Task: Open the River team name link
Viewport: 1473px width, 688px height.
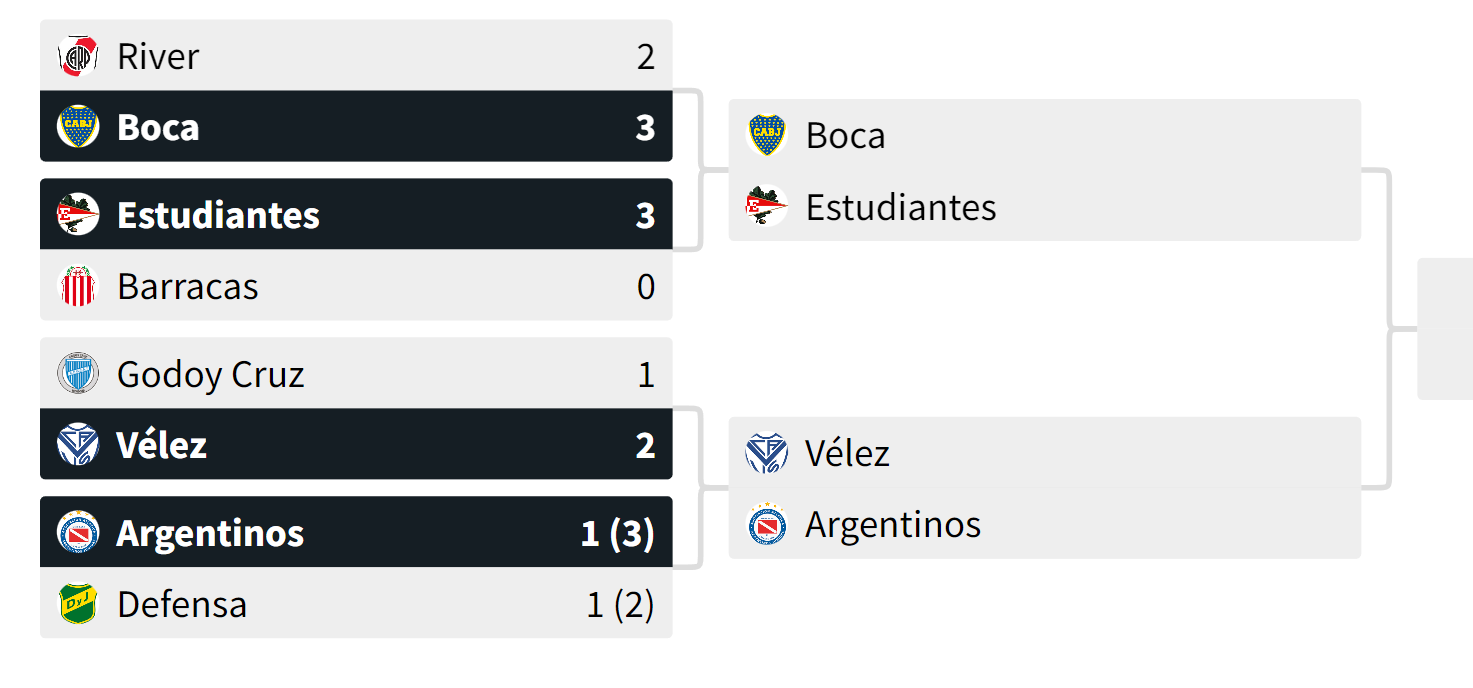Action: point(158,56)
